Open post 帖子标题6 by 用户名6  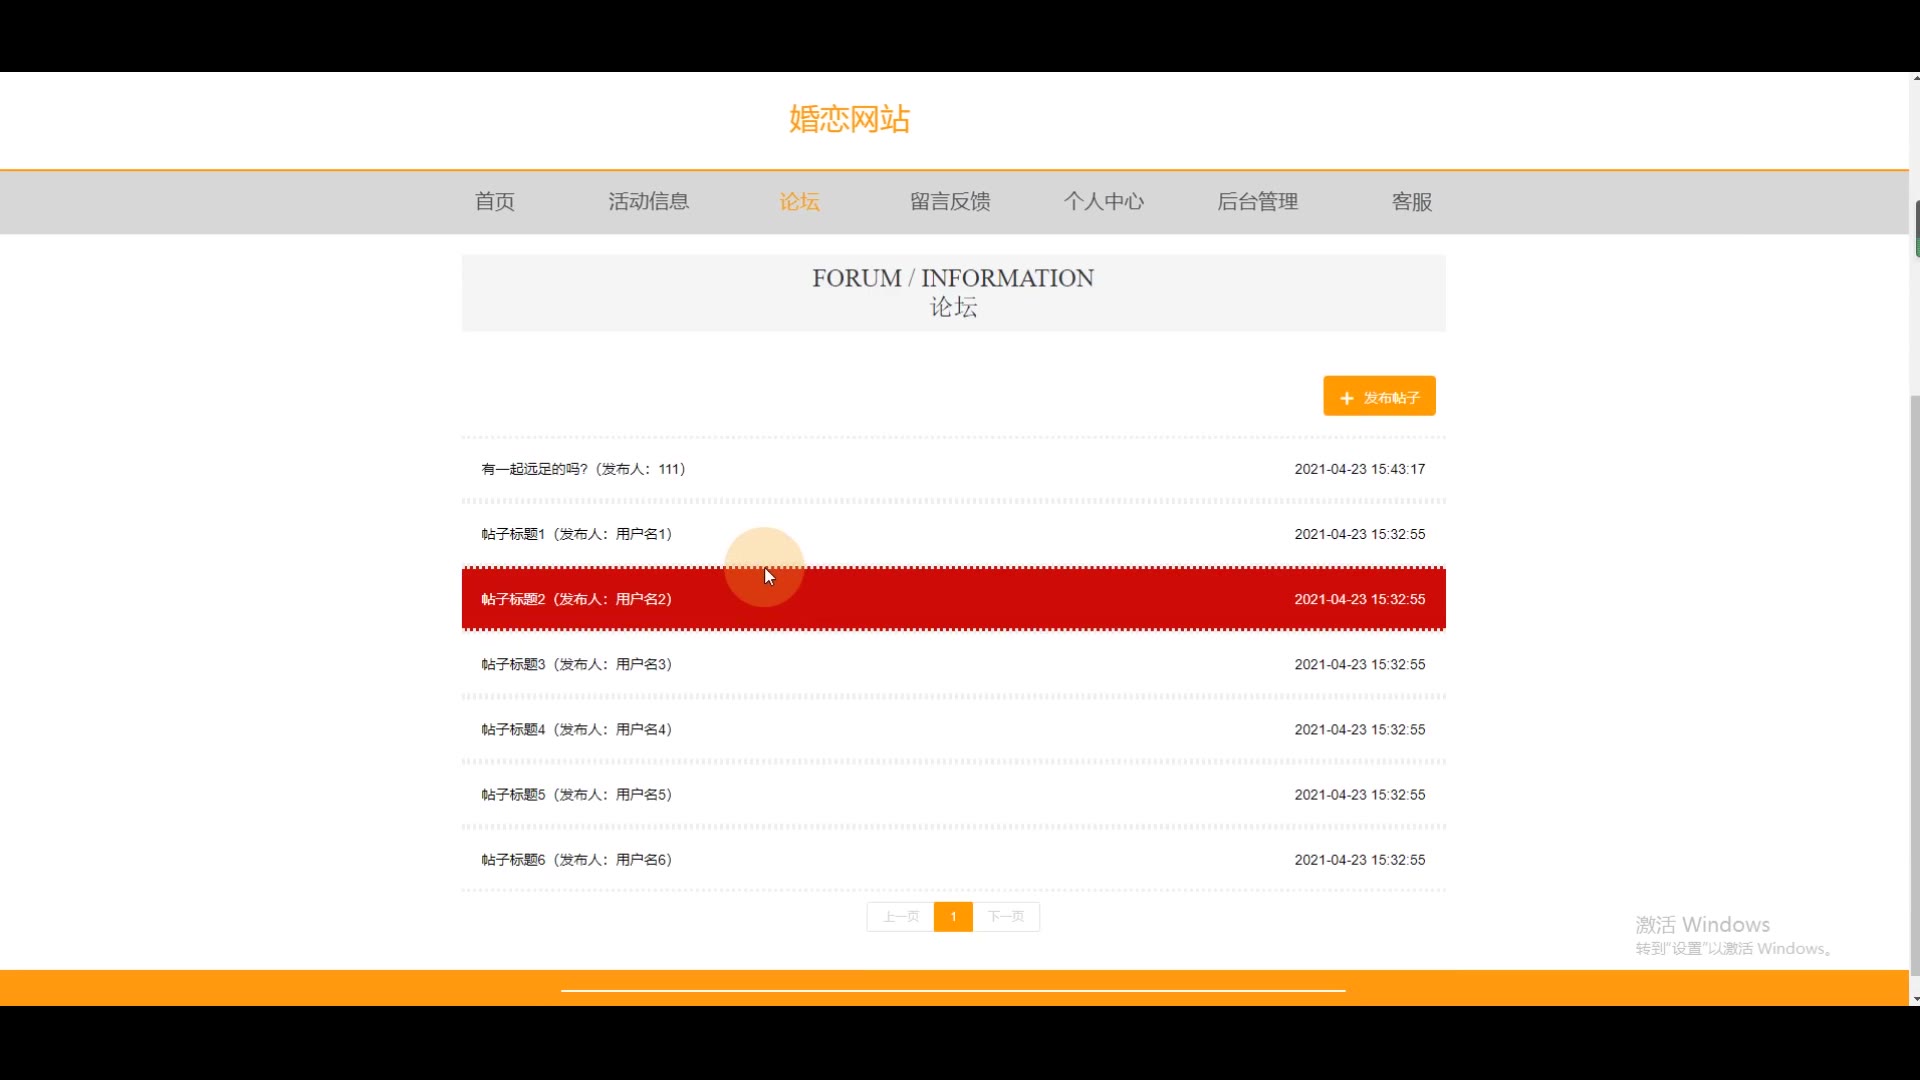576,859
